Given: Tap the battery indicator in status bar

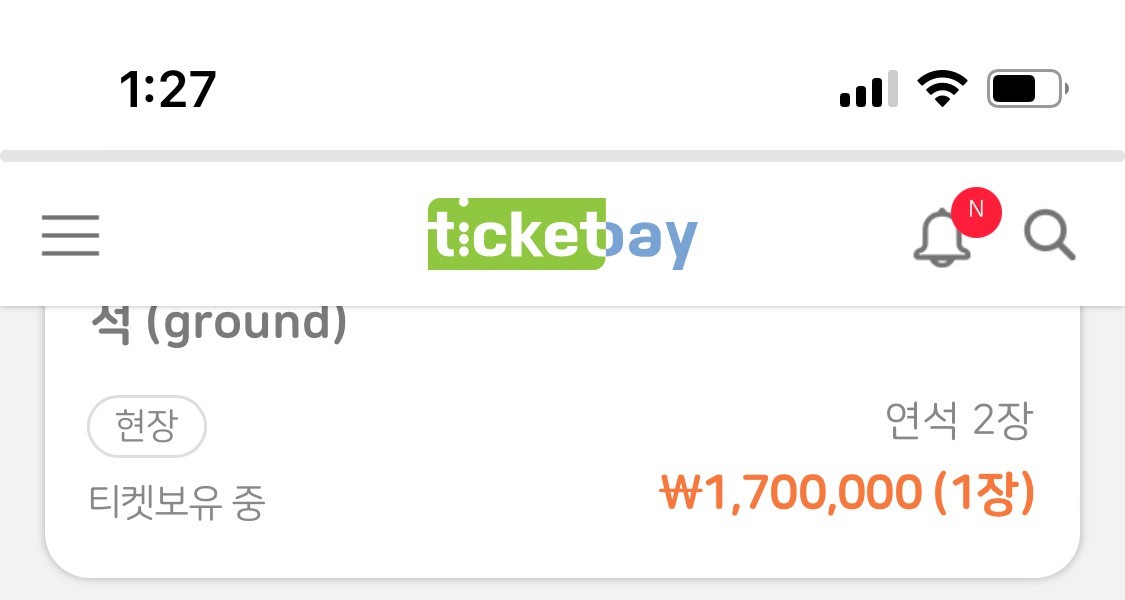Looking at the screenshot, I should click(1026, 90).
